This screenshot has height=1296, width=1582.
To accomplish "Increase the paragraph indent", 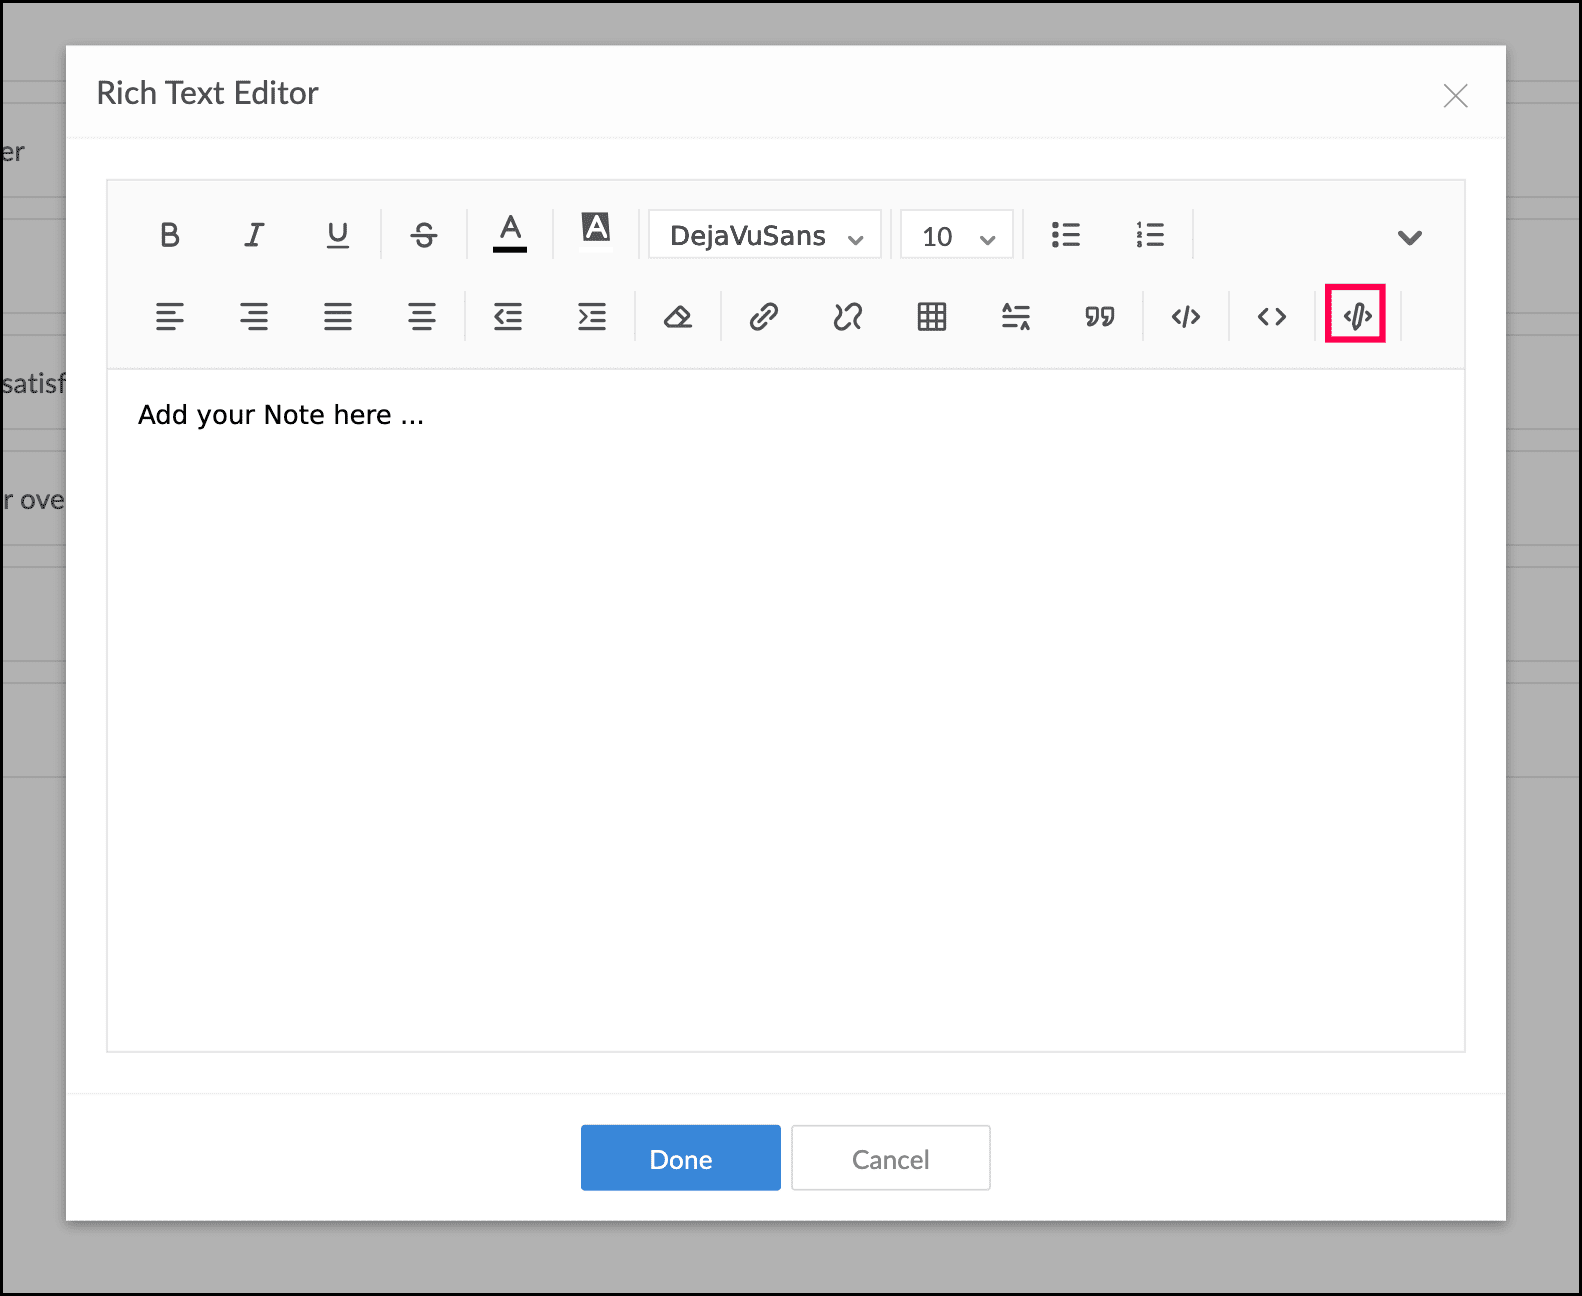I will 592,317.
